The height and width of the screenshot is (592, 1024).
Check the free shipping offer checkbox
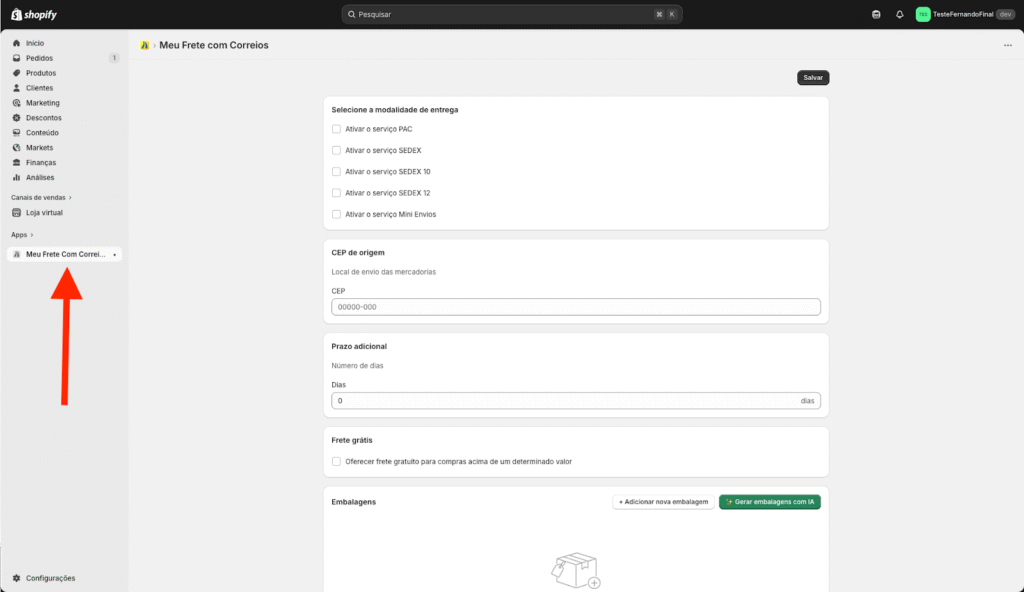click(x=336, y=461)
